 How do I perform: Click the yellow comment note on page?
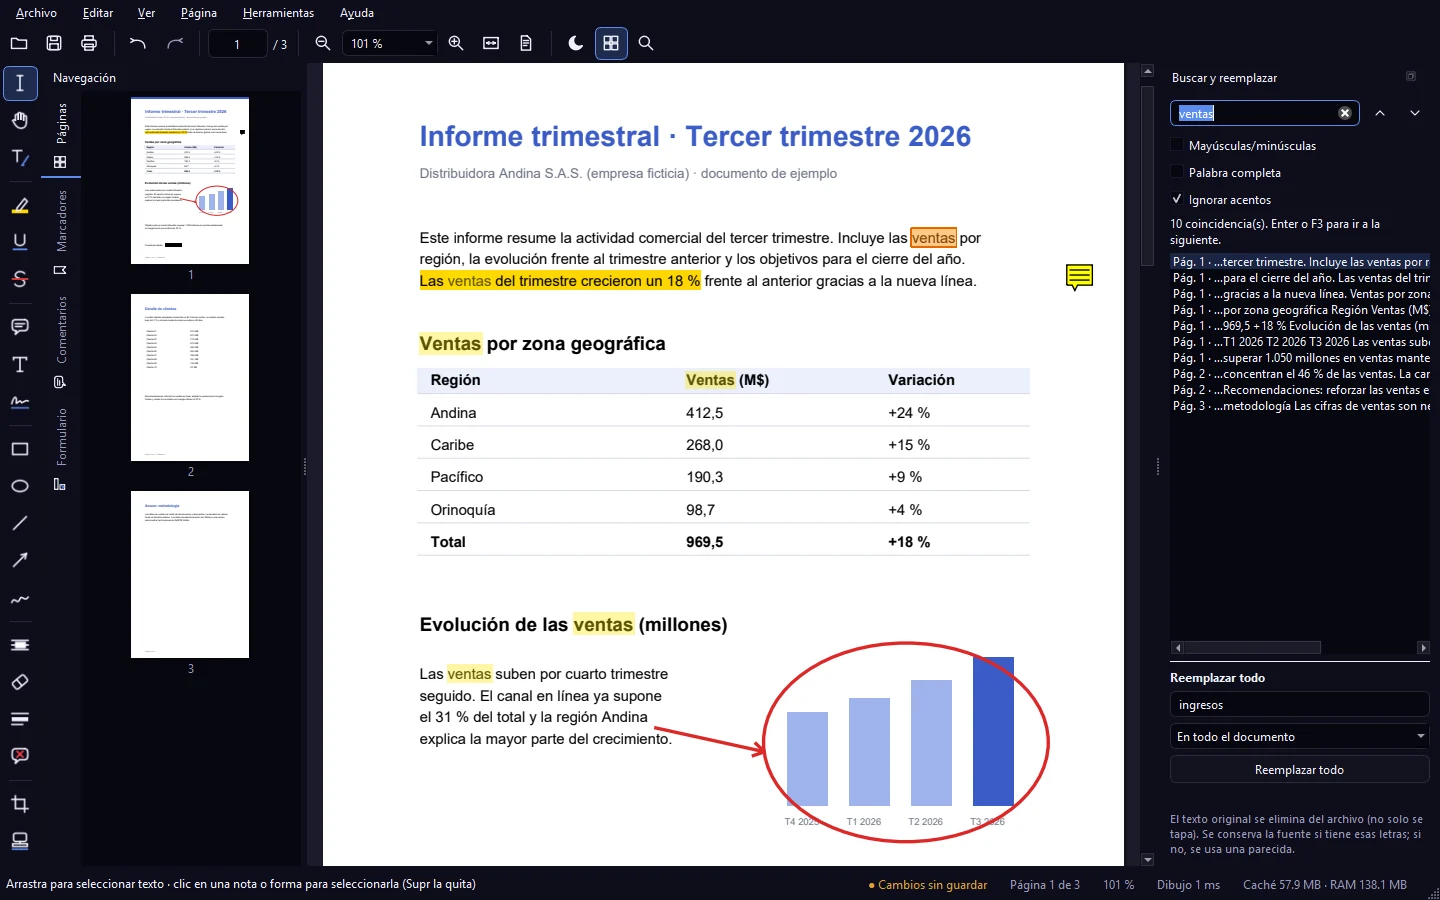point(1079,277)
